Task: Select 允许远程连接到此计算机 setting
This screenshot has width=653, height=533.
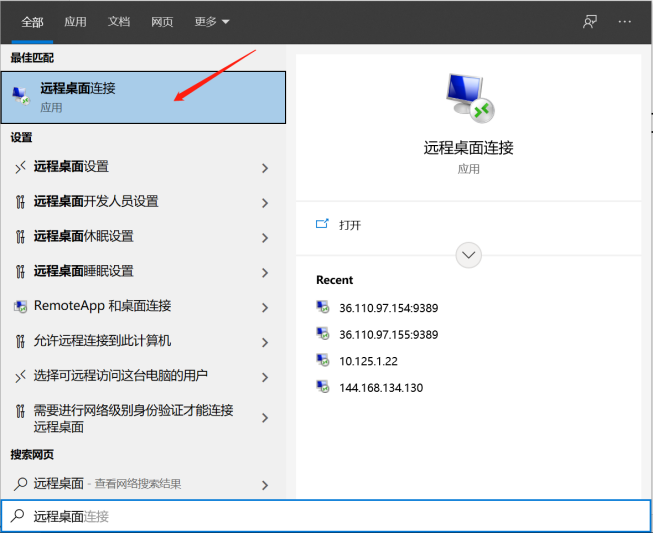Action: pyautogui.click(x=102, y=341)
